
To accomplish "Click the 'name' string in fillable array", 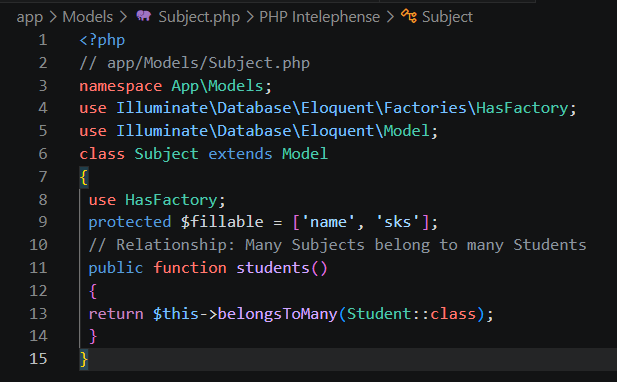I will (x=329, y=222).
